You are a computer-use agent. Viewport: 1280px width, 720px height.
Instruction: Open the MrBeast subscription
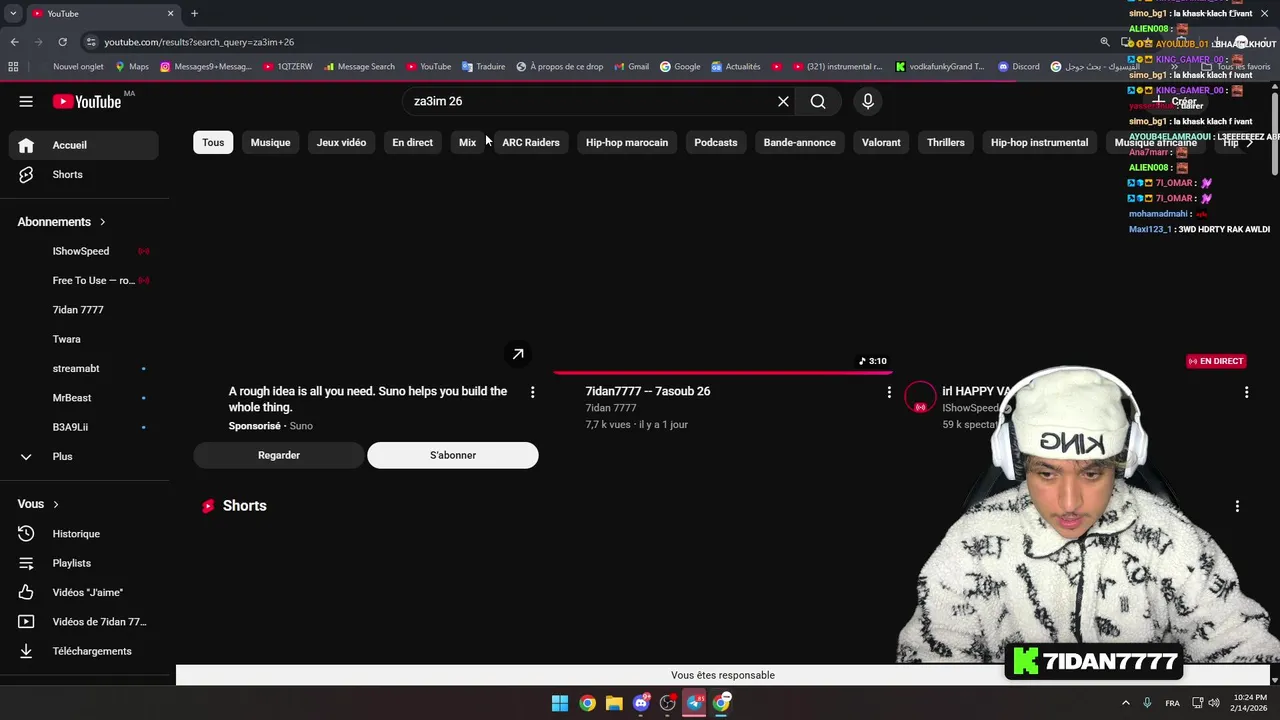click(x=84, y=398)
